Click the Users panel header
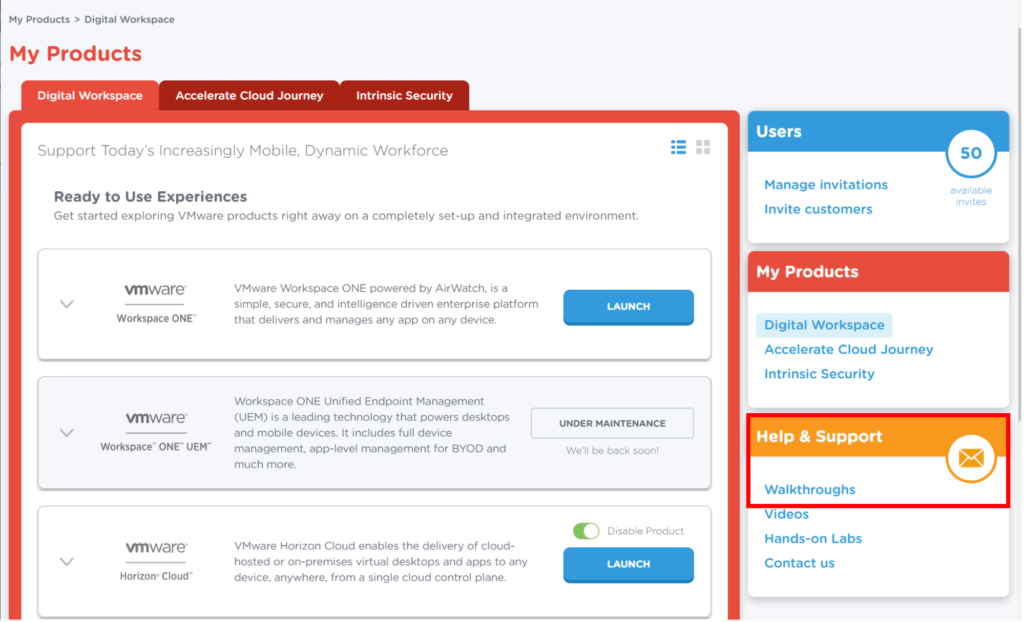This screenshot has height=622, width=1024. click(x=878, y=131)
